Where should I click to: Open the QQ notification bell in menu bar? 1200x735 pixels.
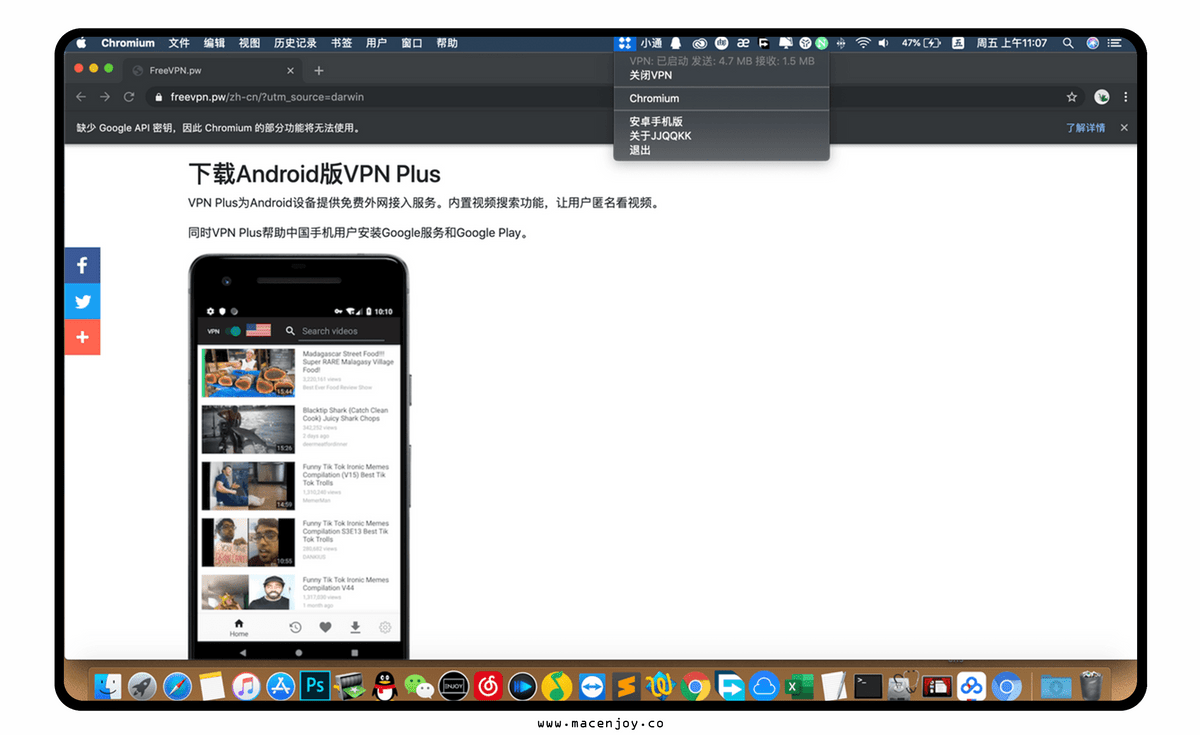click(676, 43)
